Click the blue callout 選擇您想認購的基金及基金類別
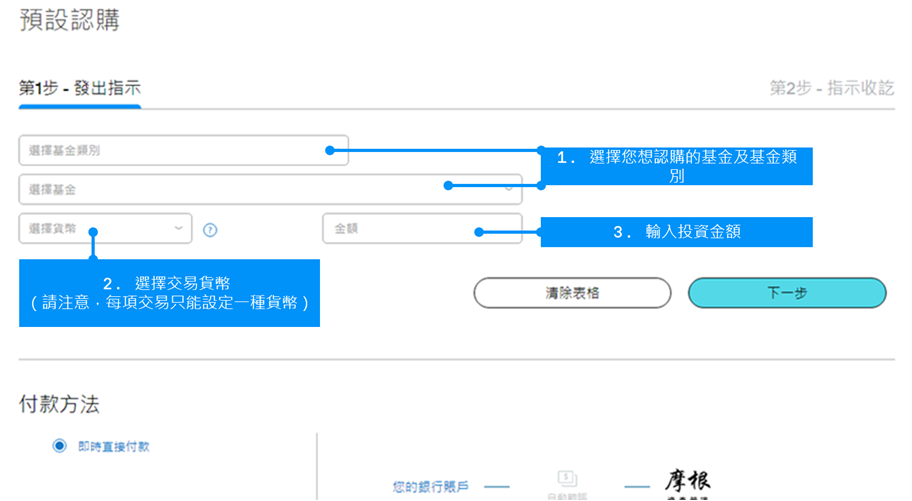 [x=676, y=166]
